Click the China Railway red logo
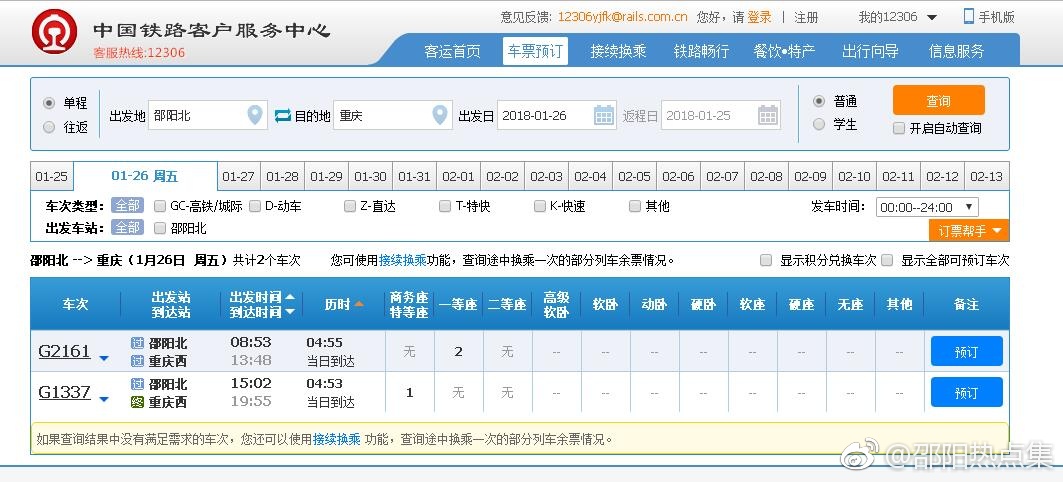 pyautogui.click(x=54, y=31)
